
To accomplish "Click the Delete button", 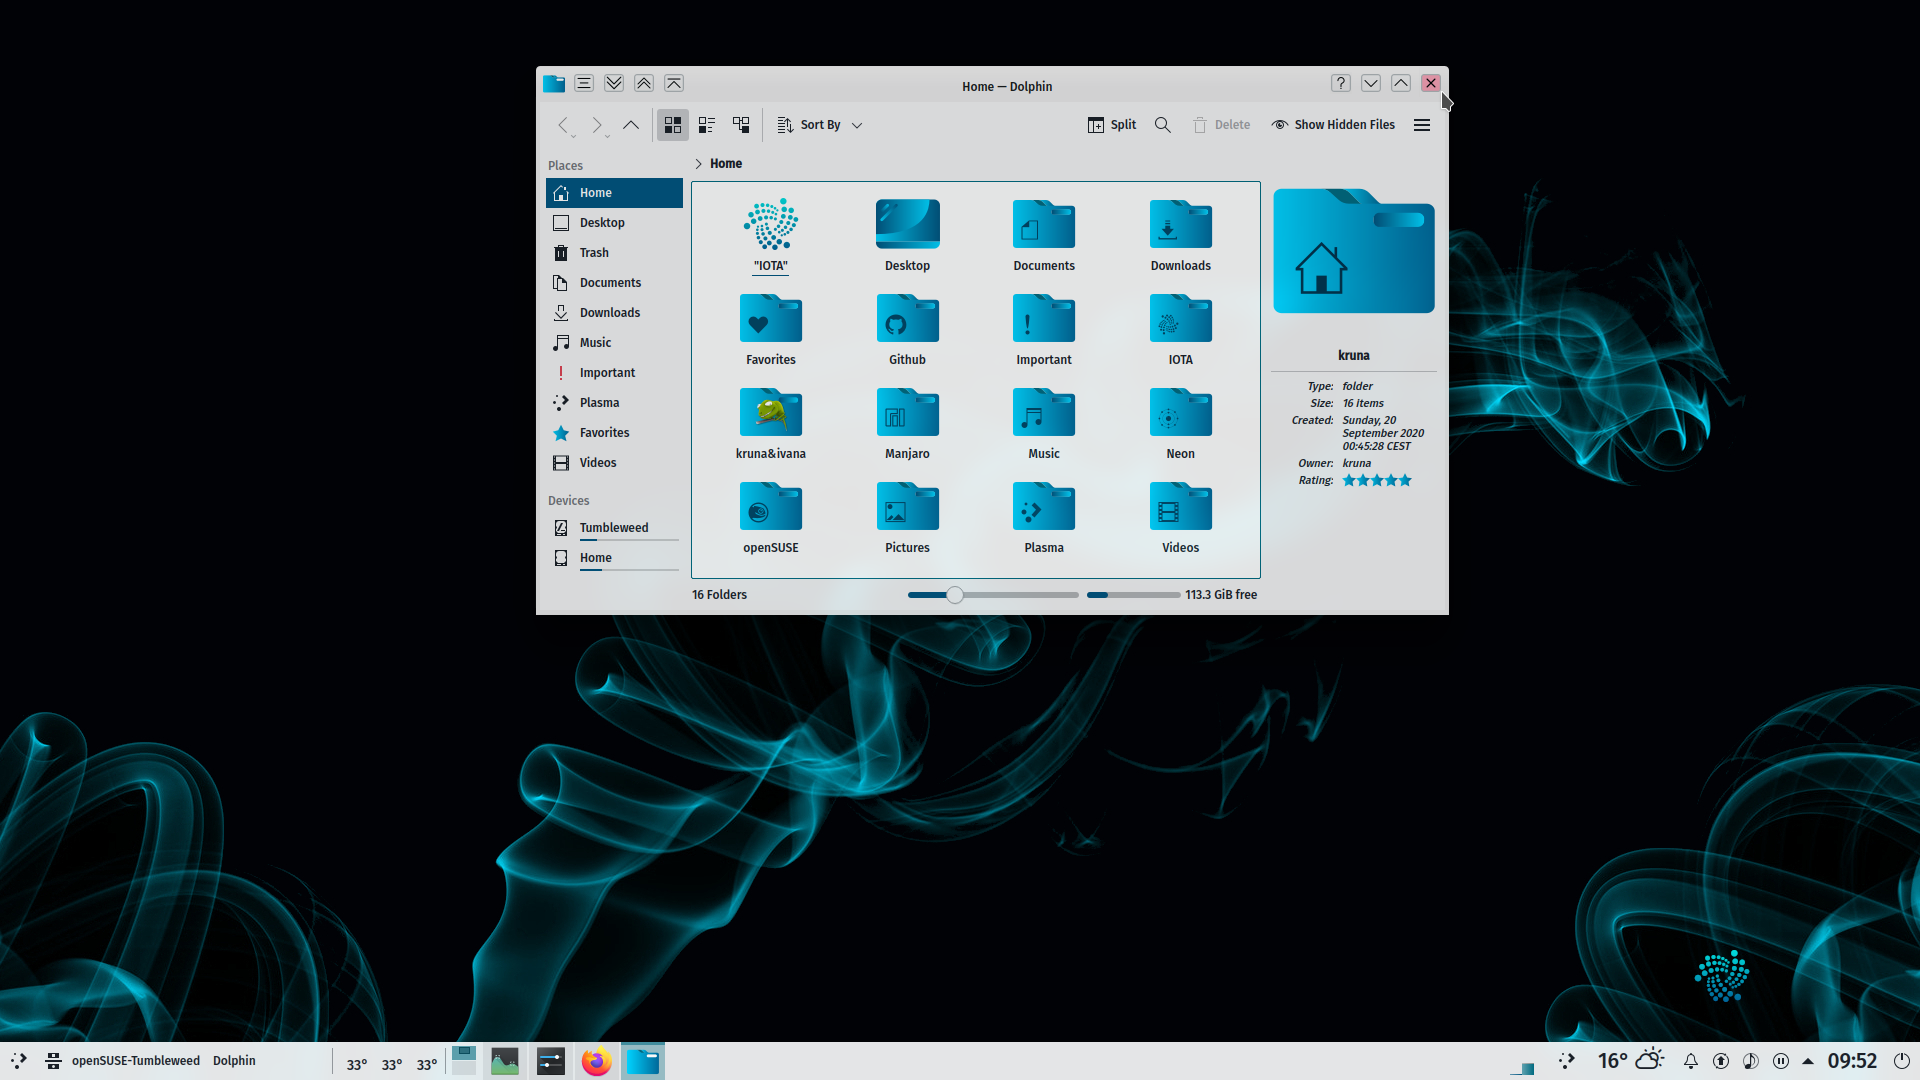I will [x=1222, y=125].
